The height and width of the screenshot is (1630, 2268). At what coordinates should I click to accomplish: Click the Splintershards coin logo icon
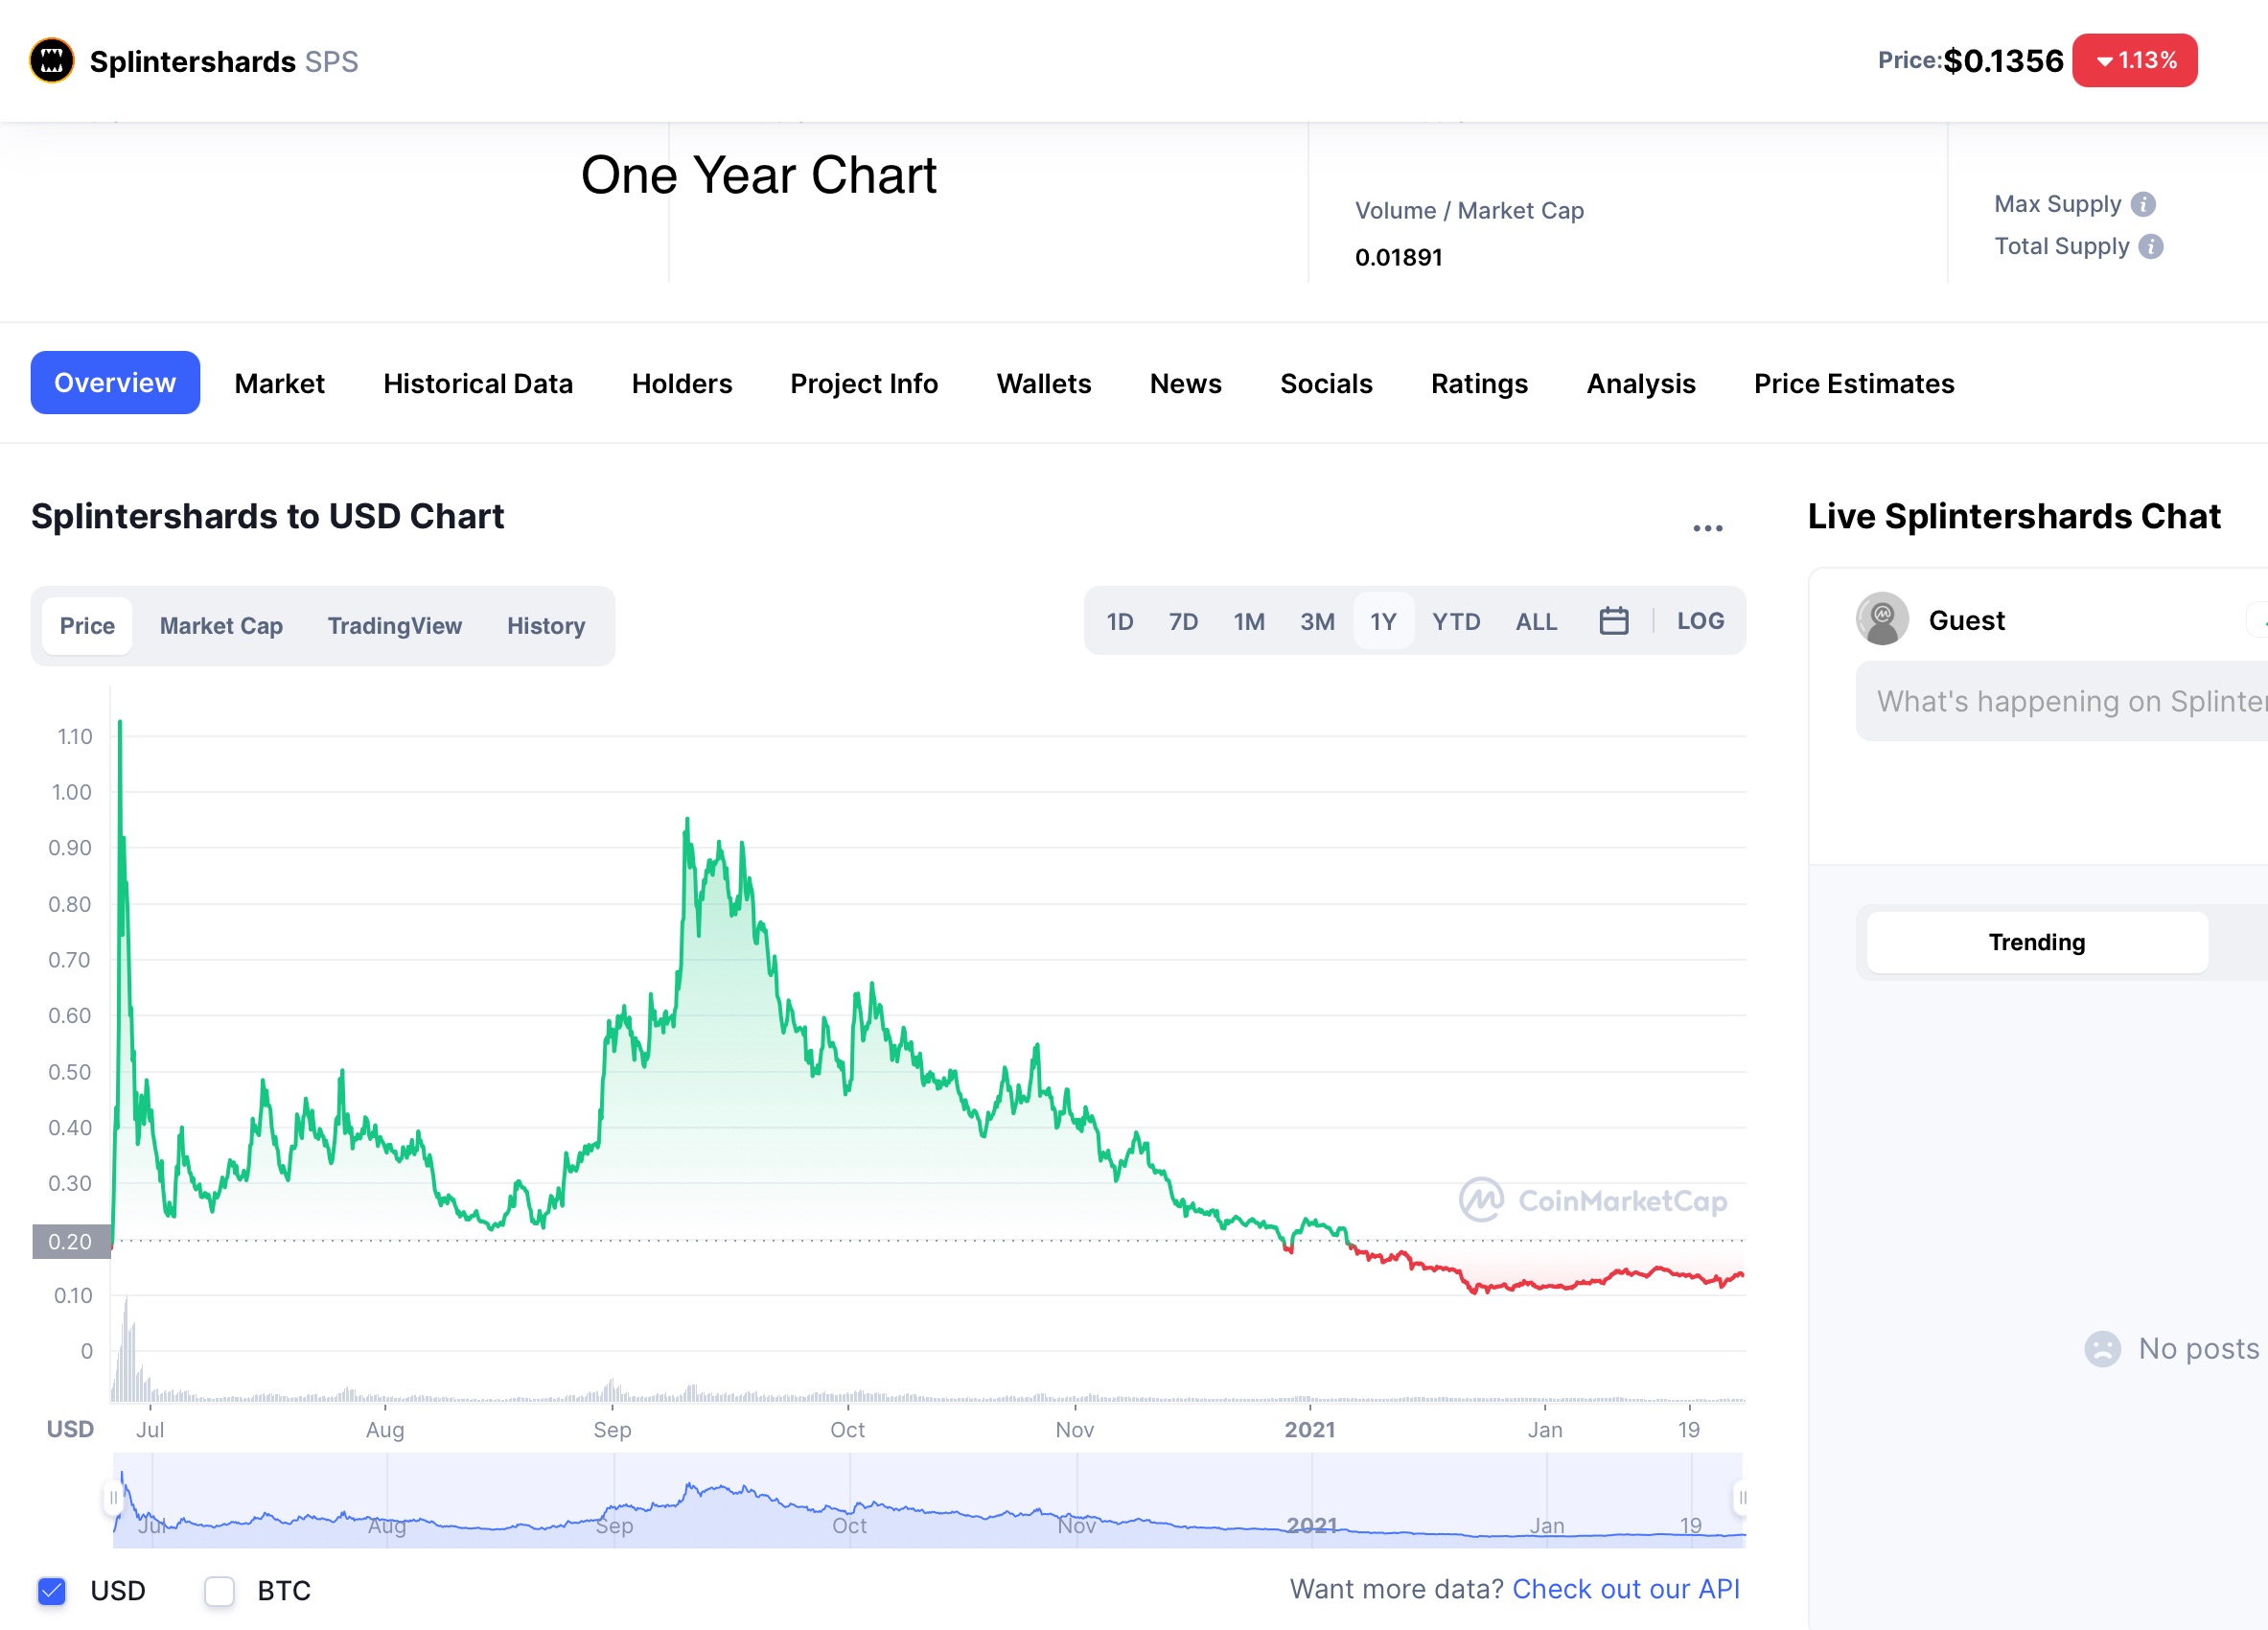[x=52, y=60]
